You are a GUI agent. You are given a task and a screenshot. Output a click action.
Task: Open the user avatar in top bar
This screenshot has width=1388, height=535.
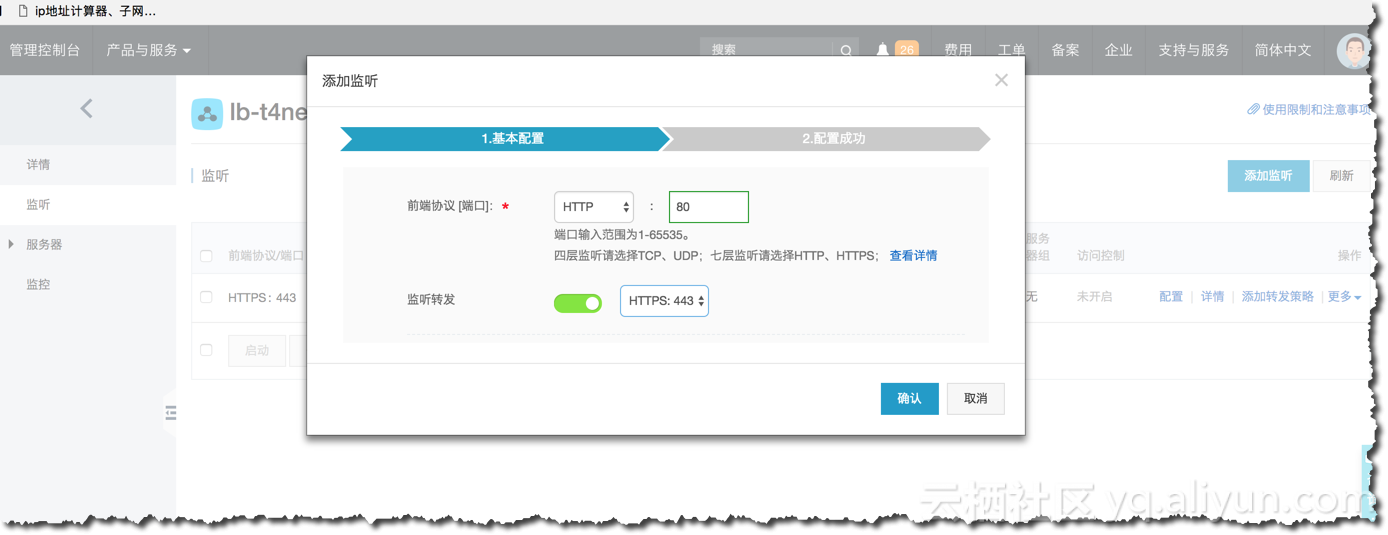tap(1355, 51)
